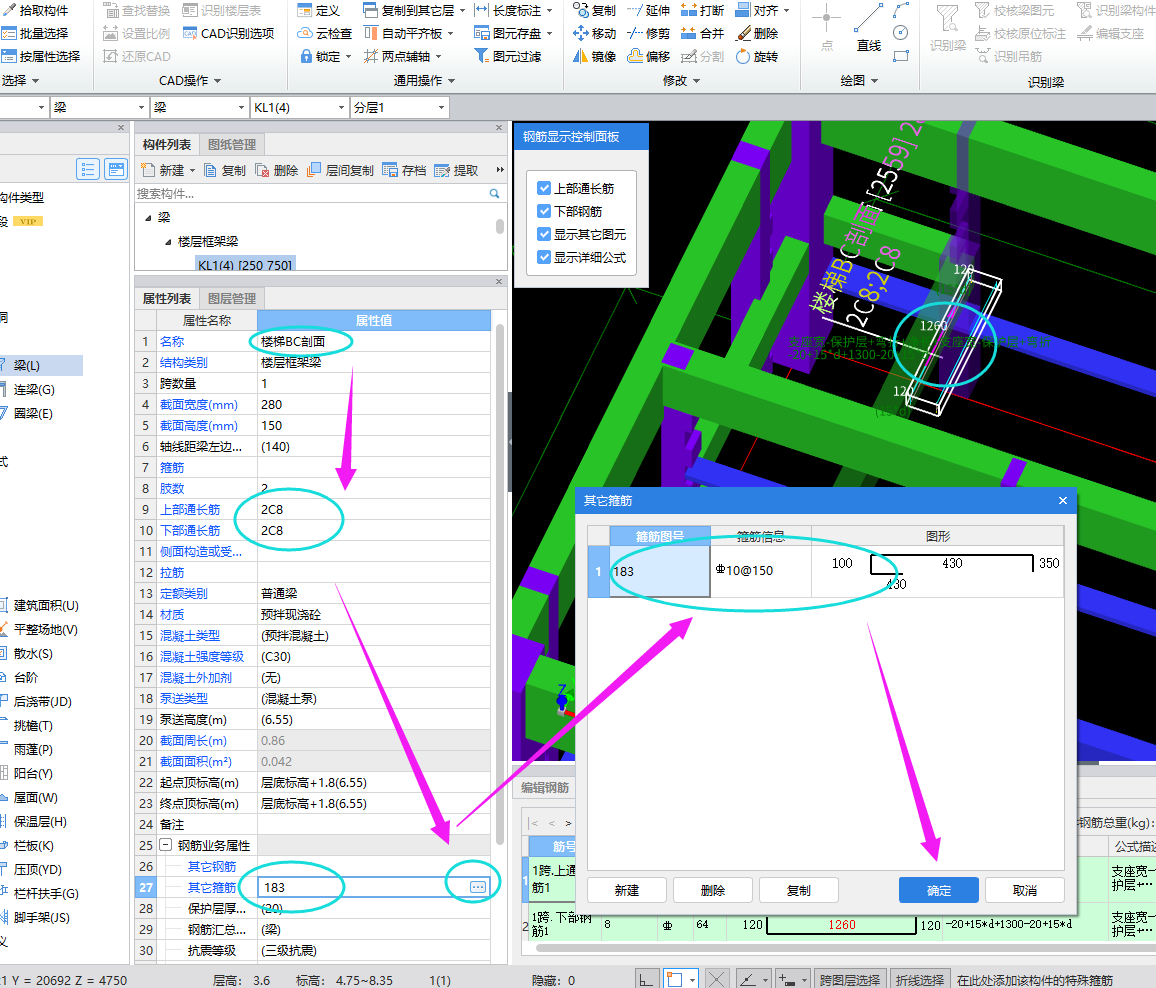Switch to list view icon in left panel
Viewport: 1156px width, 988px height.
(x=88, y=170)
